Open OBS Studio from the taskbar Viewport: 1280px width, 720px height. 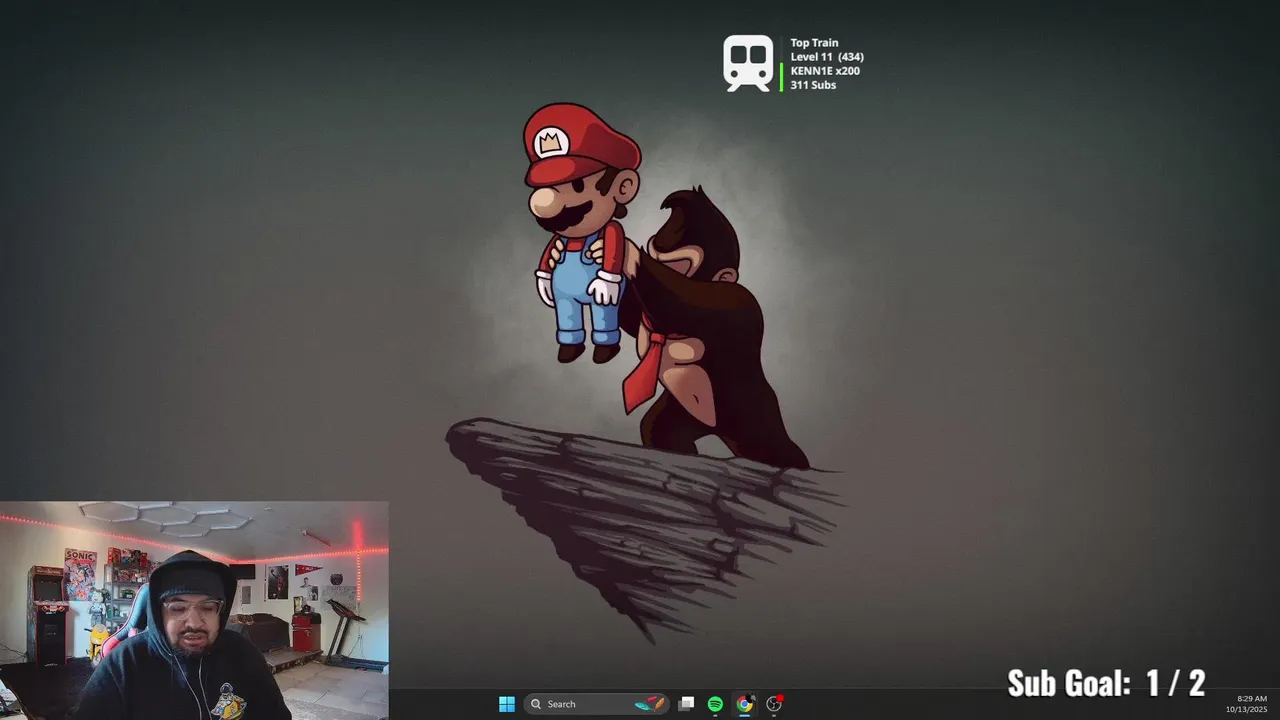point(774,704)
